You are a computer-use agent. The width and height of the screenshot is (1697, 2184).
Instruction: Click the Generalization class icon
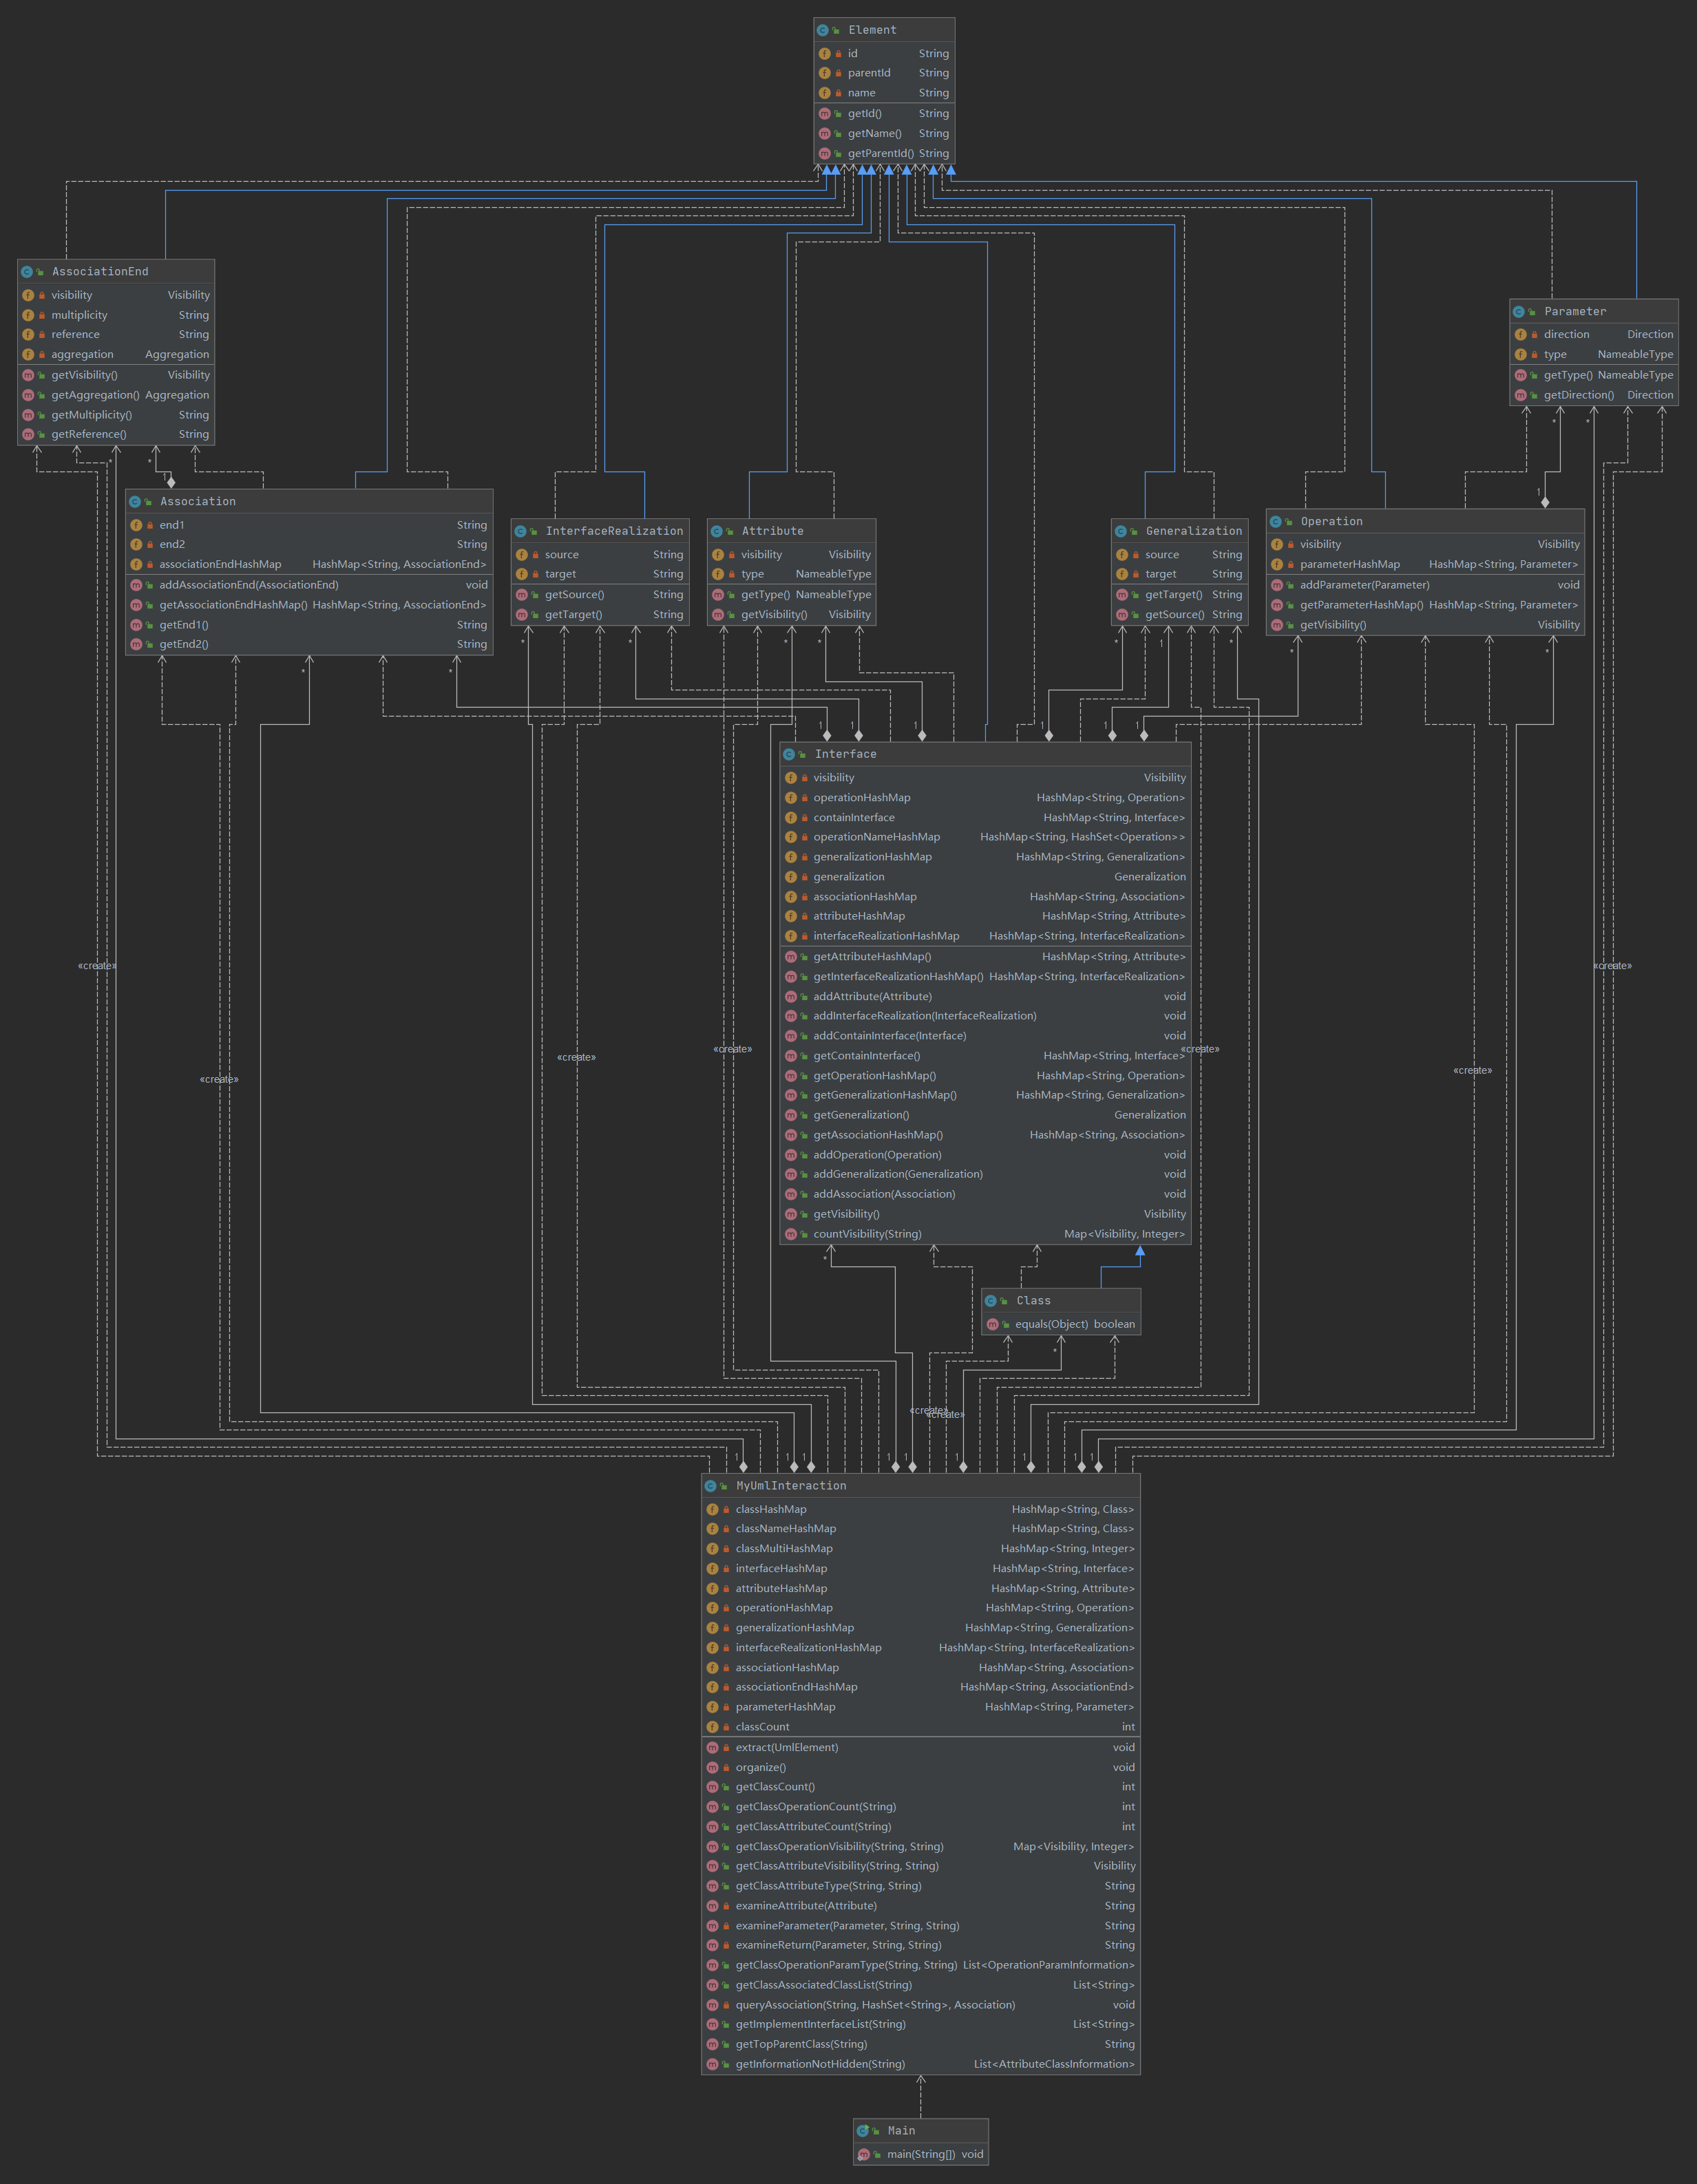[1120, 531]
